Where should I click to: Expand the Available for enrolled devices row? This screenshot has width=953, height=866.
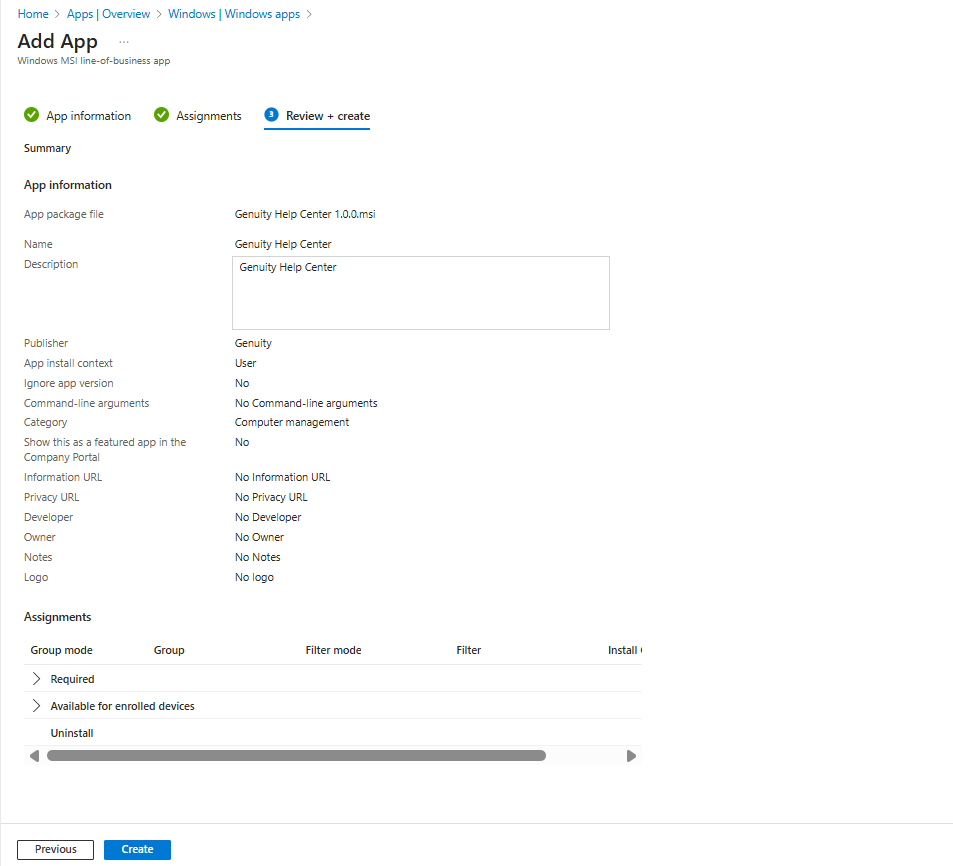click(x=36, y=706)
